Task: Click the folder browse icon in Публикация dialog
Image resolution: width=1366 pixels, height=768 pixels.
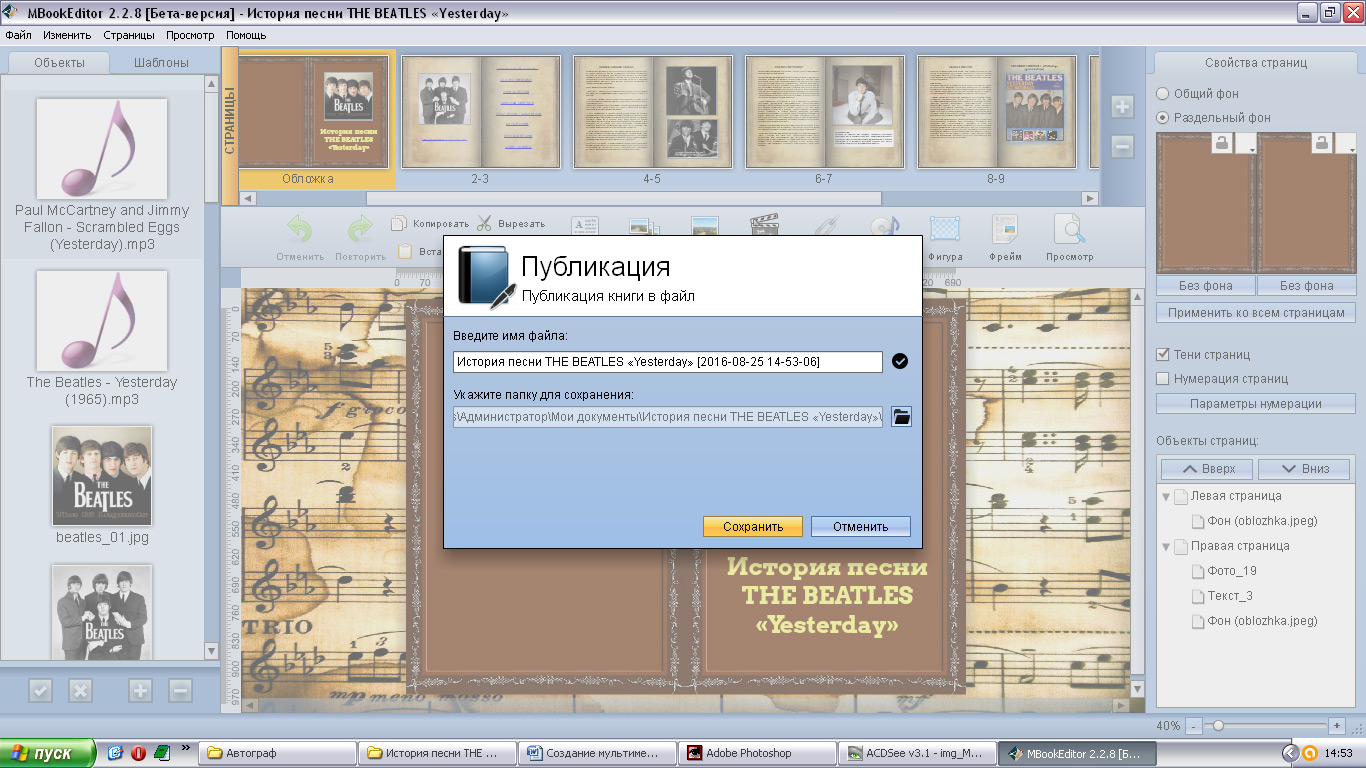Action: tap(901, 417)
